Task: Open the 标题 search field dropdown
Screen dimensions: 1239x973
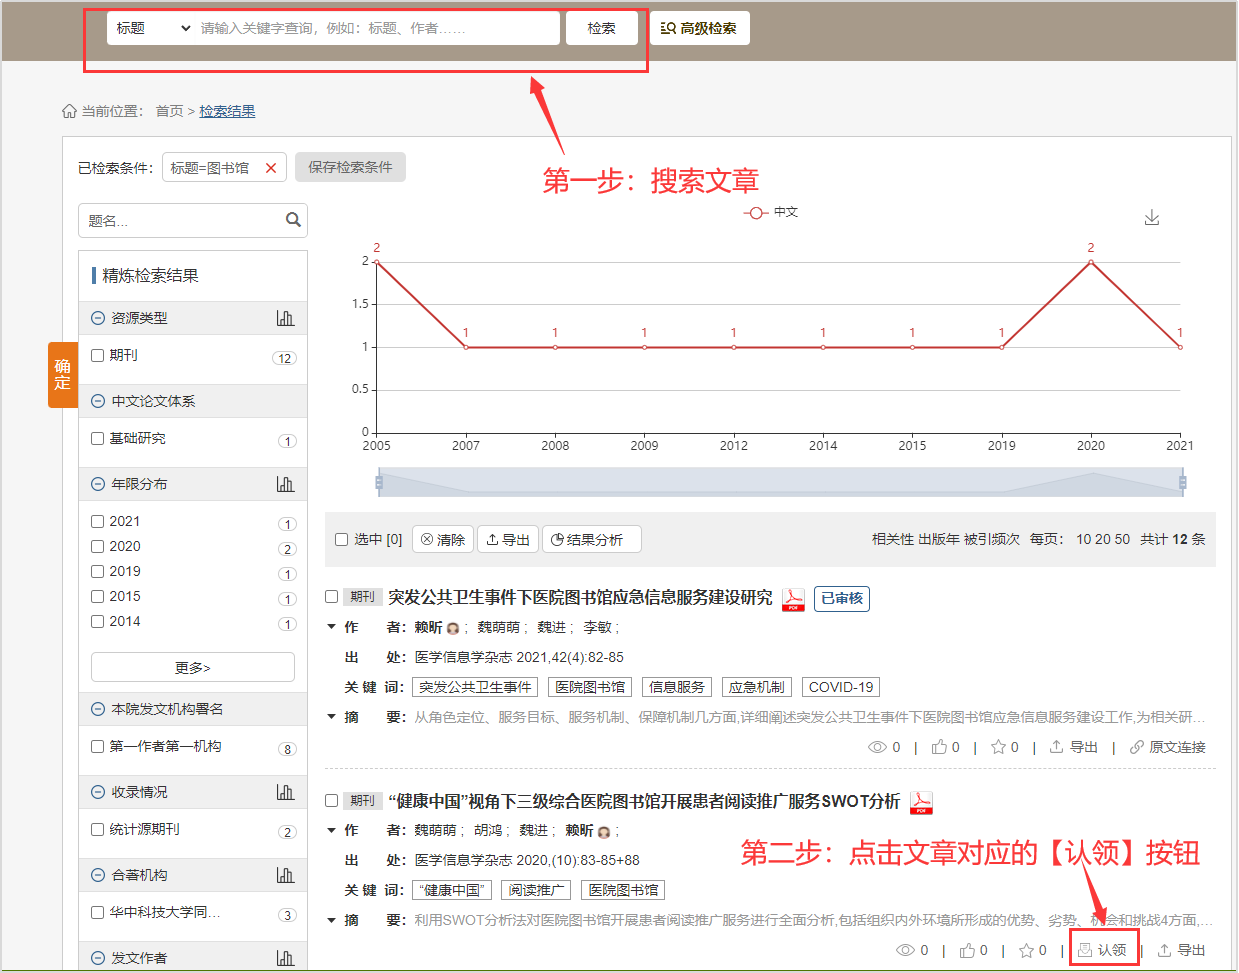Action: pyautogui.click(x=153, y=28)
